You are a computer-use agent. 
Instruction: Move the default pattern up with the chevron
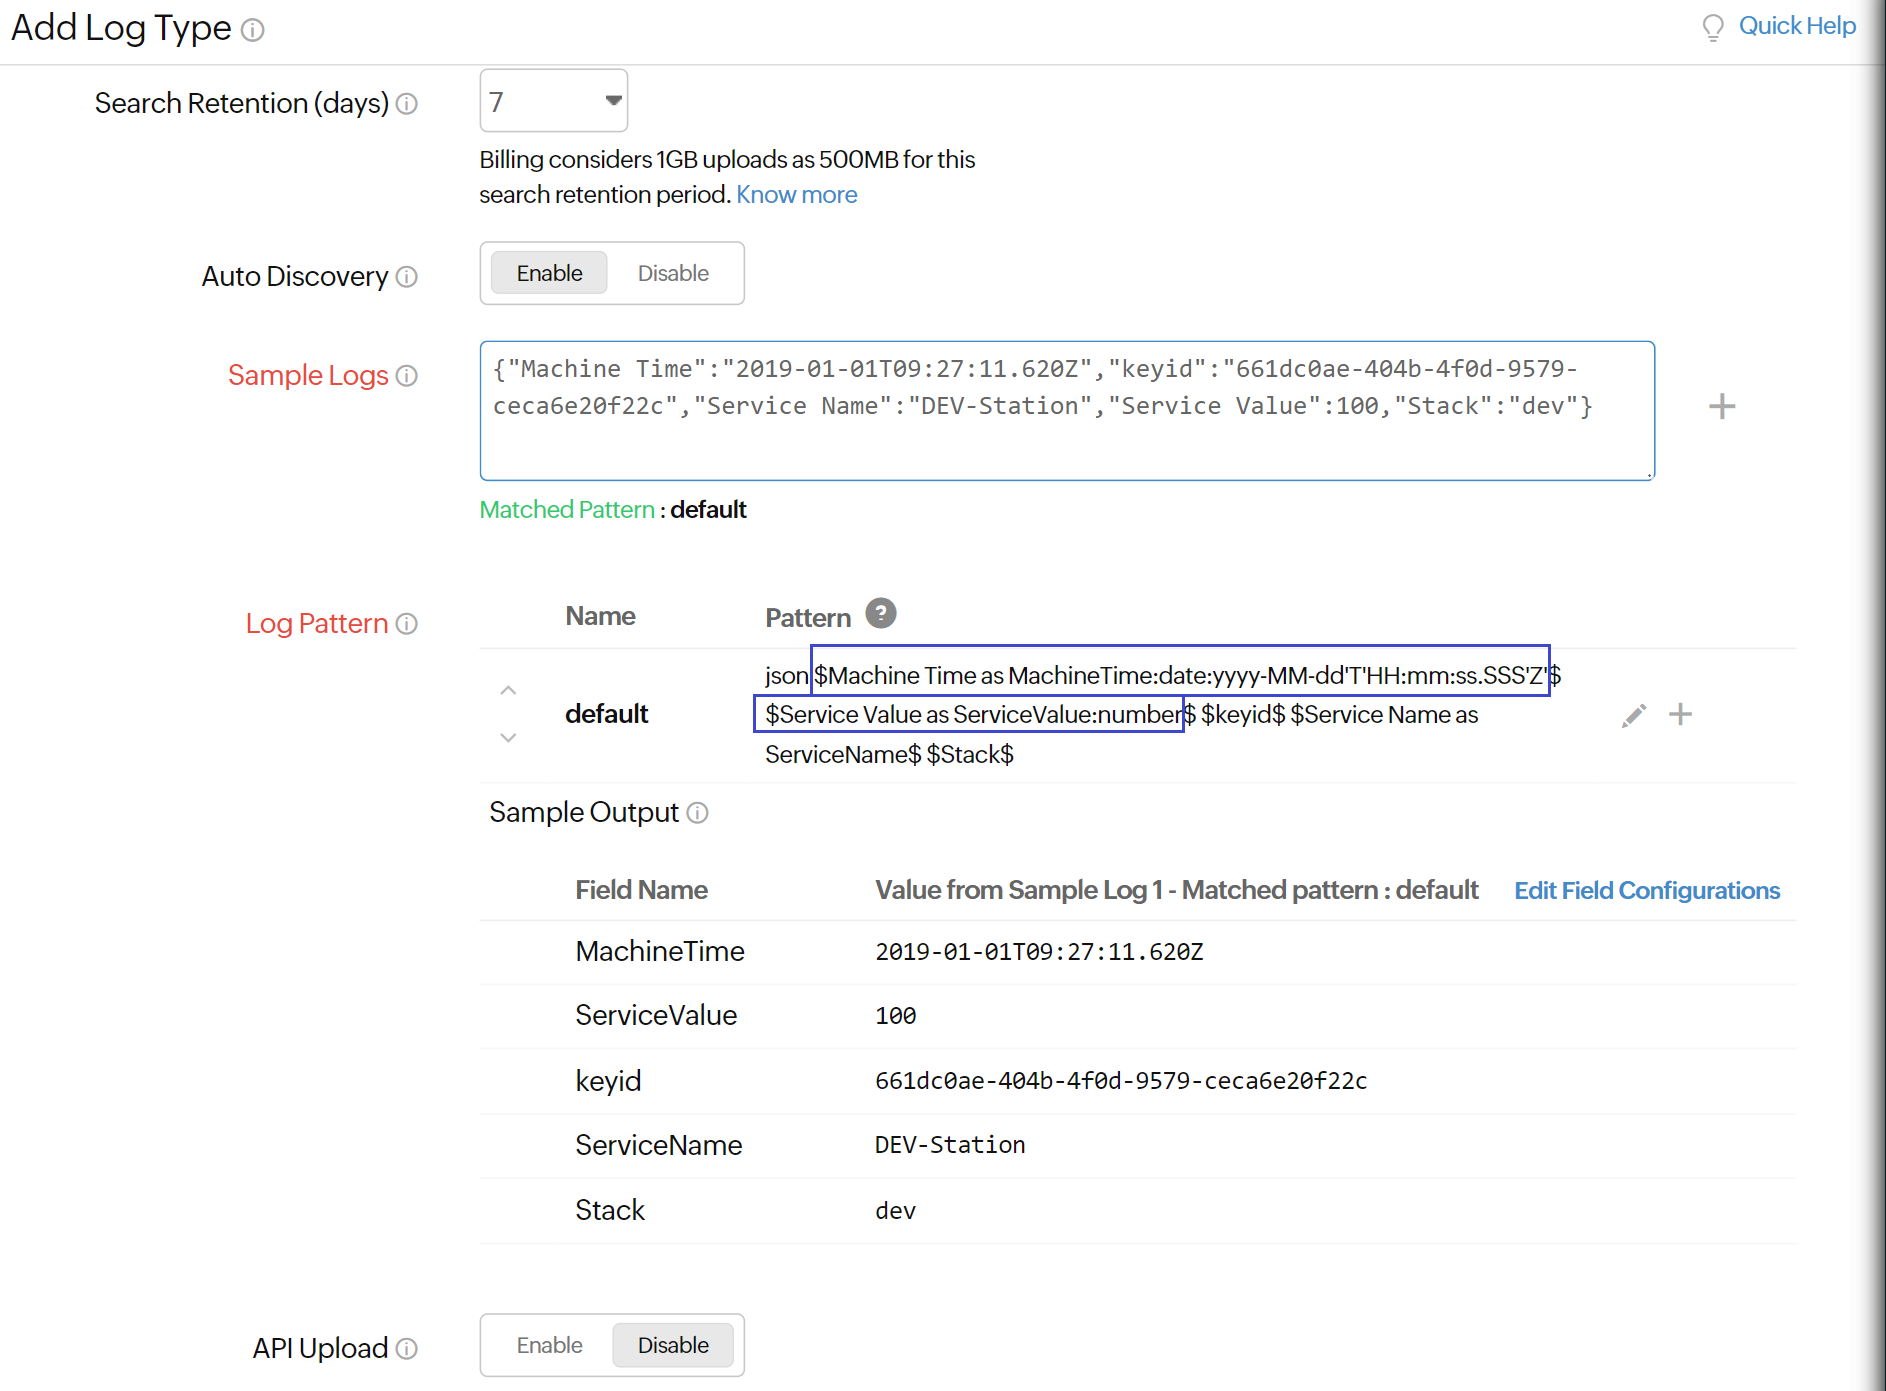[508, 689]
